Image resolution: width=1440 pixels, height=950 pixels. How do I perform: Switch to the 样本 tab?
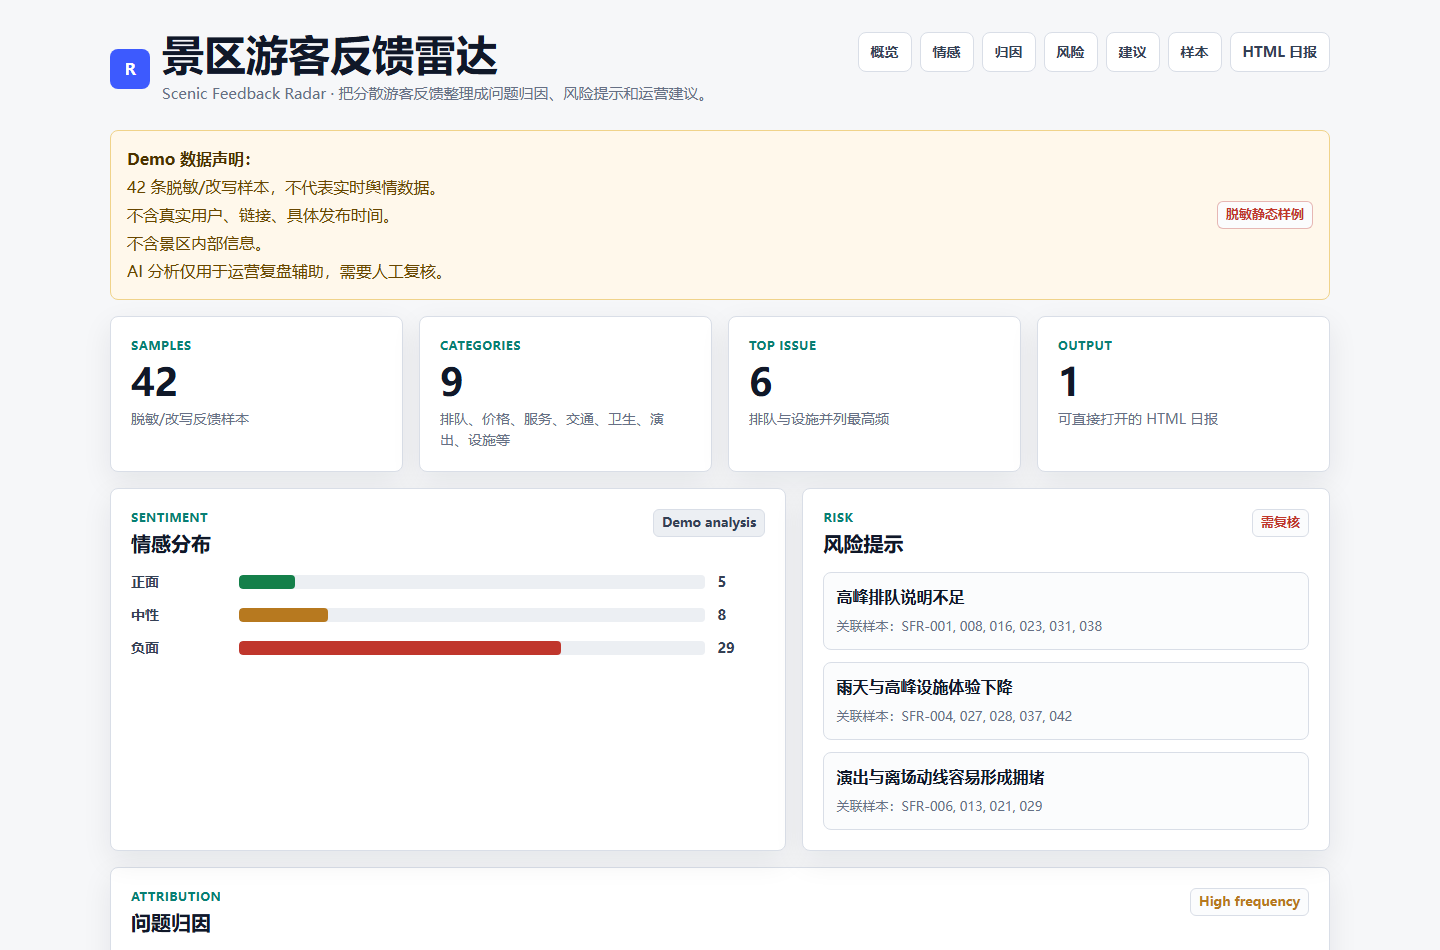tap(1195, 52)
